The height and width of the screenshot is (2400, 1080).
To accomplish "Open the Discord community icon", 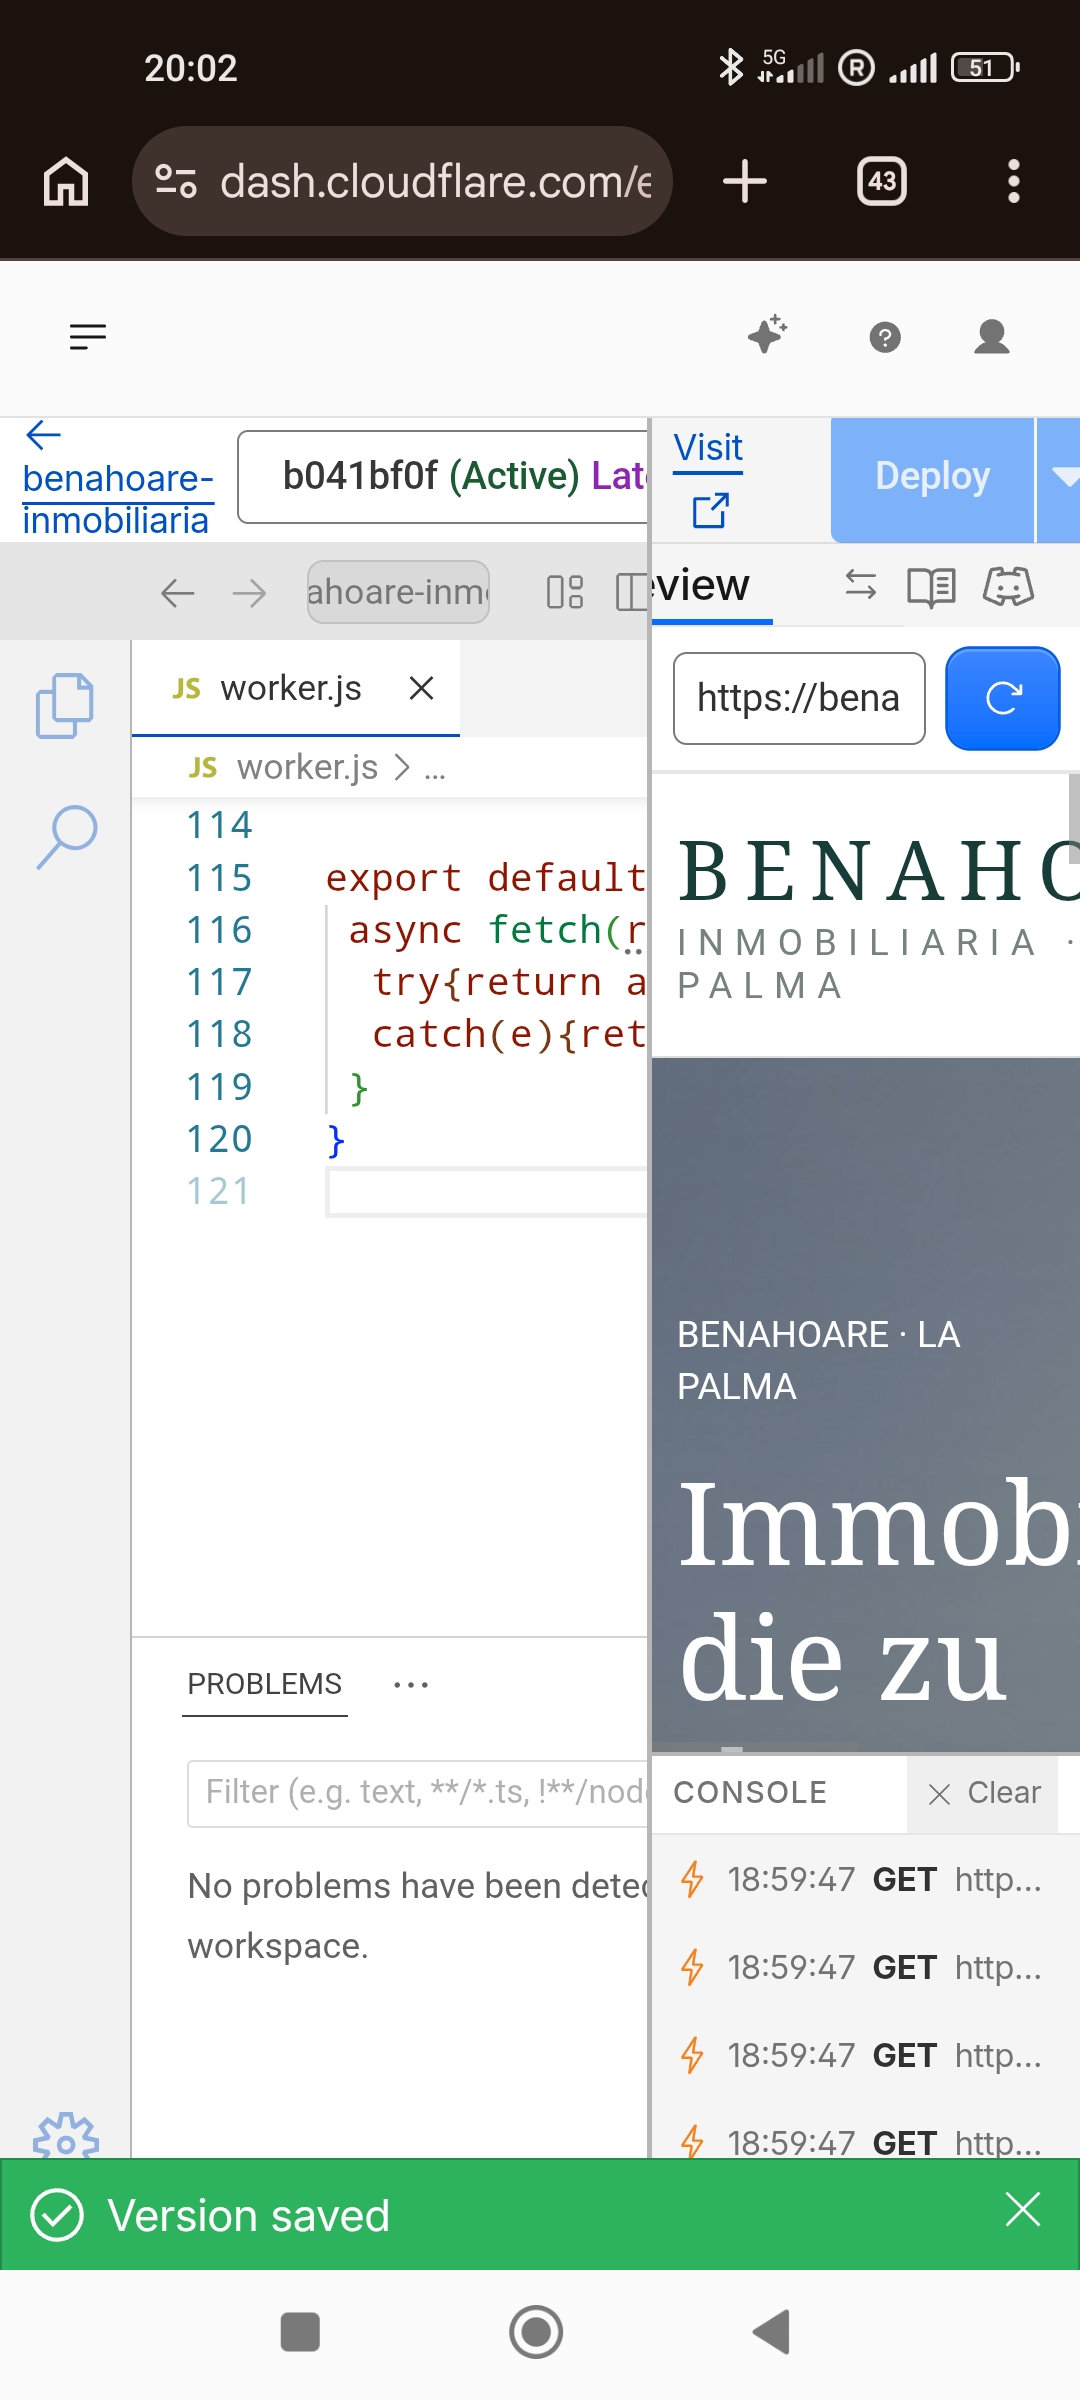I will [x=1008, y=586].
